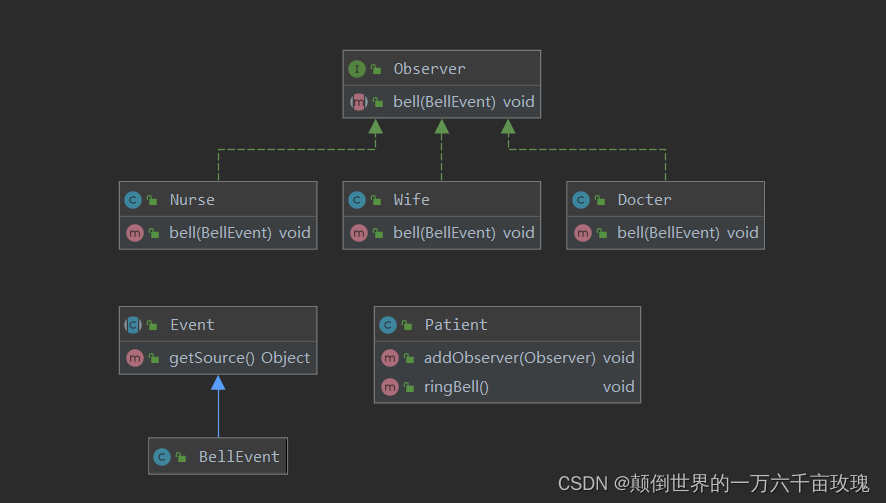Click the Observer interface icon

pyautogui.click(x=357, y=69)
